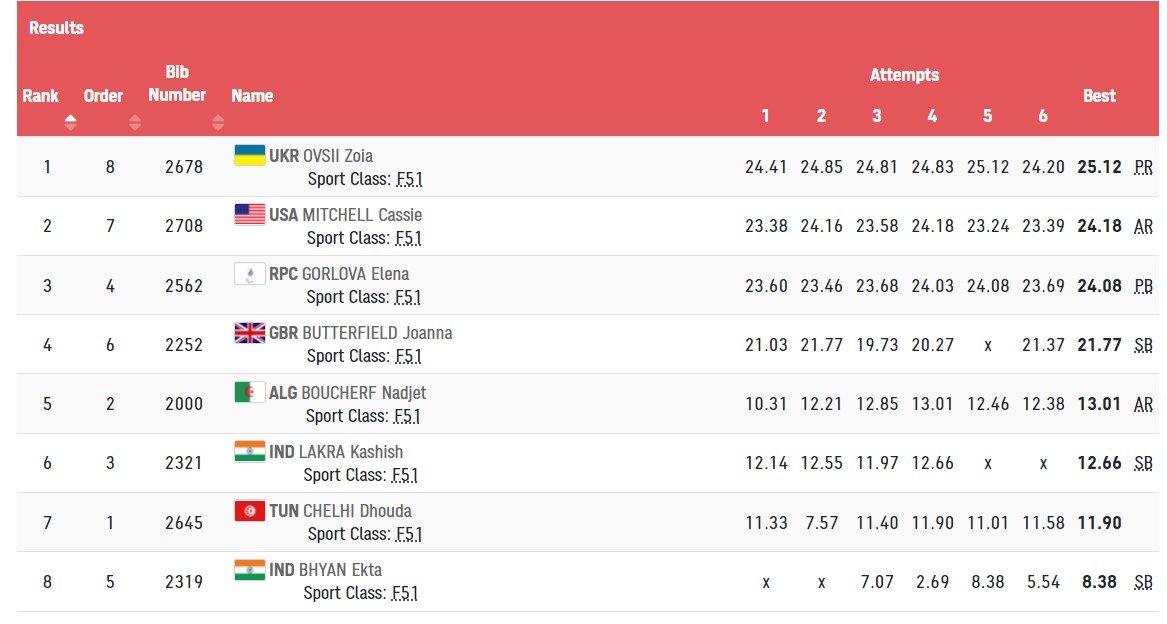Click the Algeria flag icon
Image resolution: width=1167 pixels, height=624 pixels.
249,392
